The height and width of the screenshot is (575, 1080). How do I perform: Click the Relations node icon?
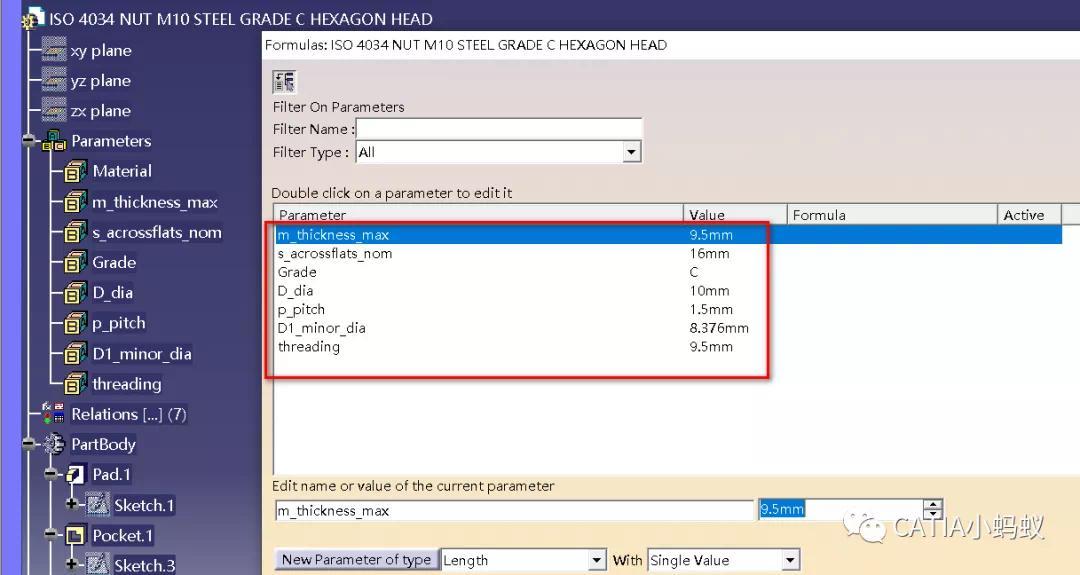54,413
